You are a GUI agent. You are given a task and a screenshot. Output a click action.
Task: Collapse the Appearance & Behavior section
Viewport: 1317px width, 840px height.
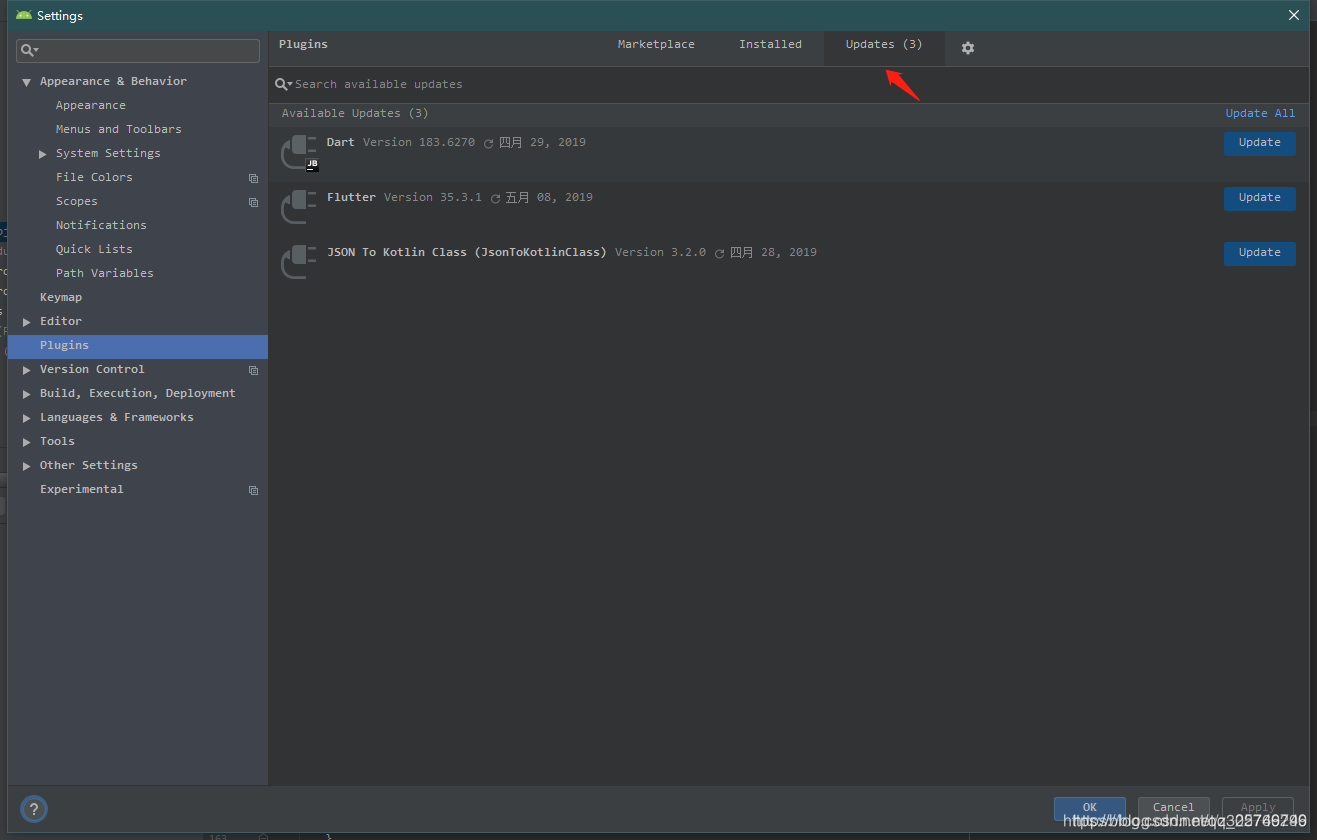point(27,82)
